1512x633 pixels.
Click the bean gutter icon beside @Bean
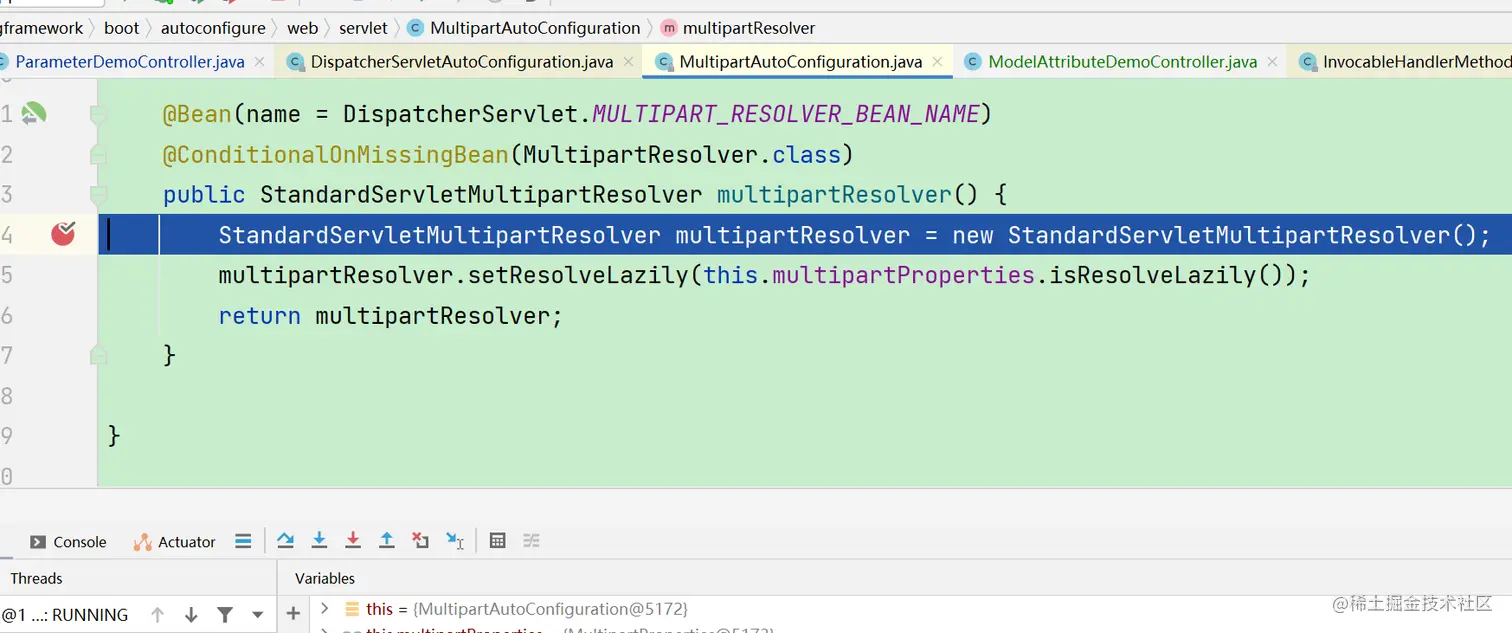point(33,114)
